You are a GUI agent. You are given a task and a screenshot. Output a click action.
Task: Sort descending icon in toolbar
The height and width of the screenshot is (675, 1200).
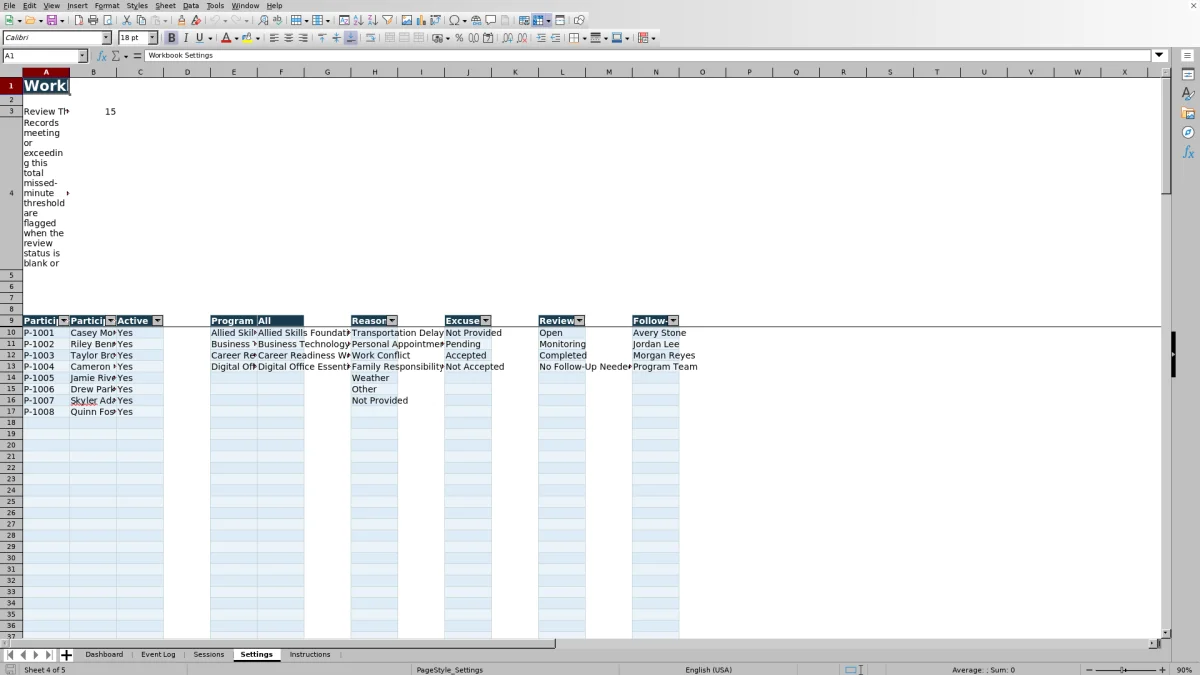(373, 20)
